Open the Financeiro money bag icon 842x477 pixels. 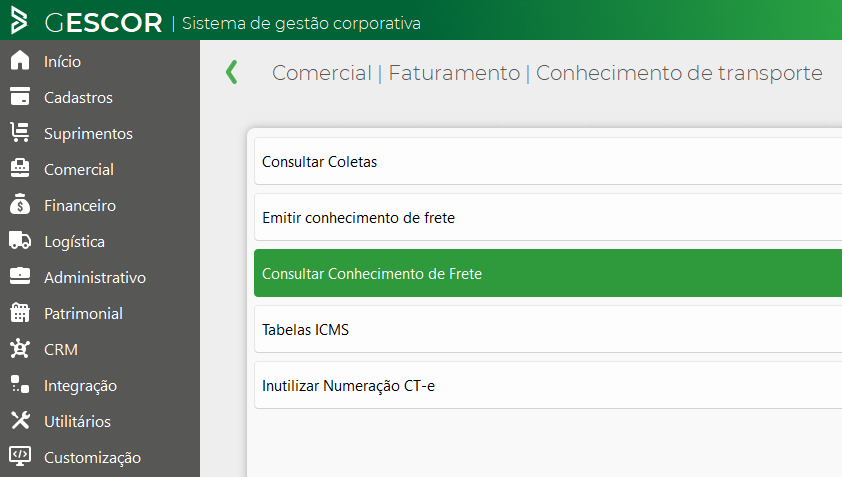(x=20, y=204)
